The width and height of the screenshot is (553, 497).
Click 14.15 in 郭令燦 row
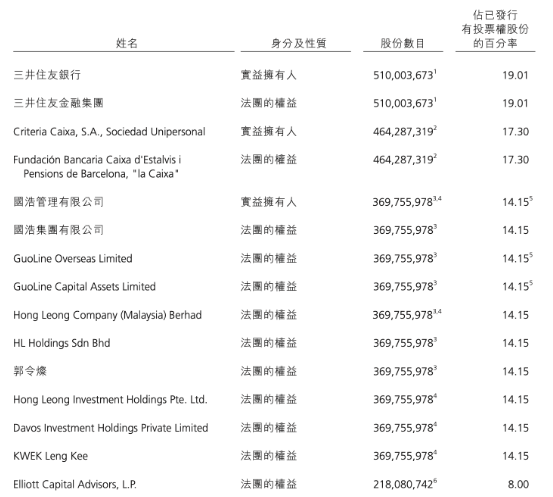coord(516,371)
